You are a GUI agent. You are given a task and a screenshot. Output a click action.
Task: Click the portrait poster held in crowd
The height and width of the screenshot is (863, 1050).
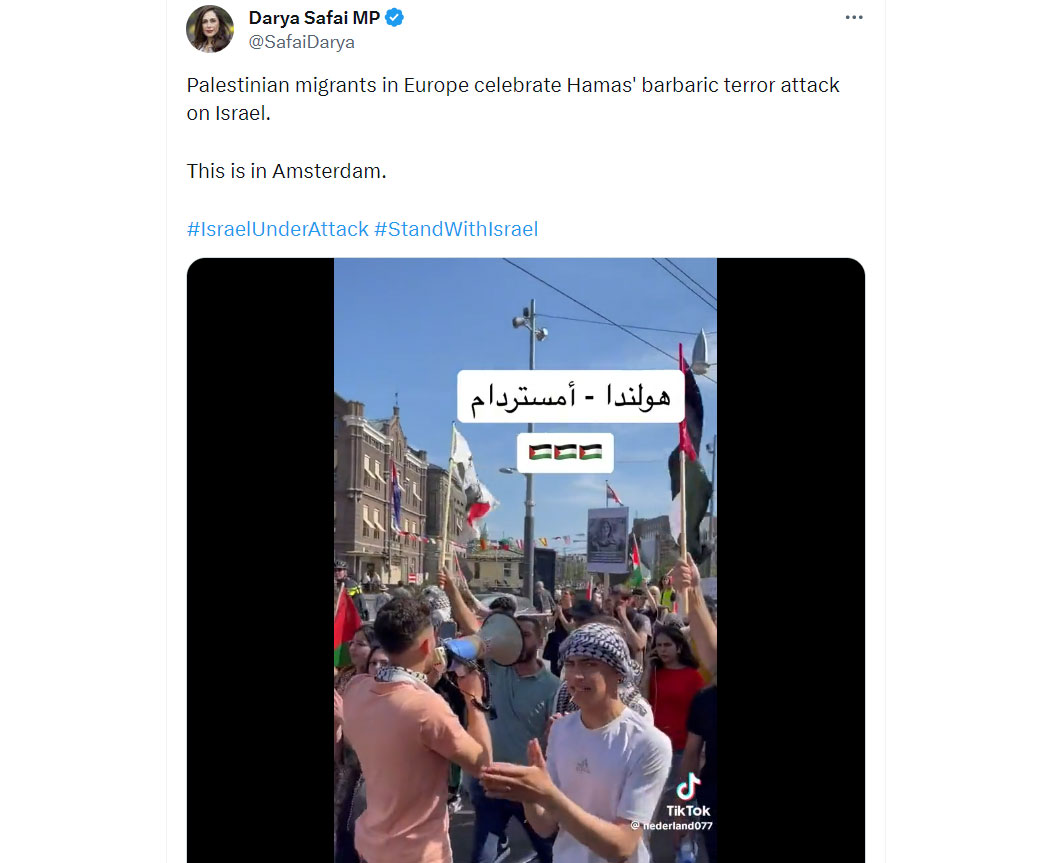click(x=607, y=540)
